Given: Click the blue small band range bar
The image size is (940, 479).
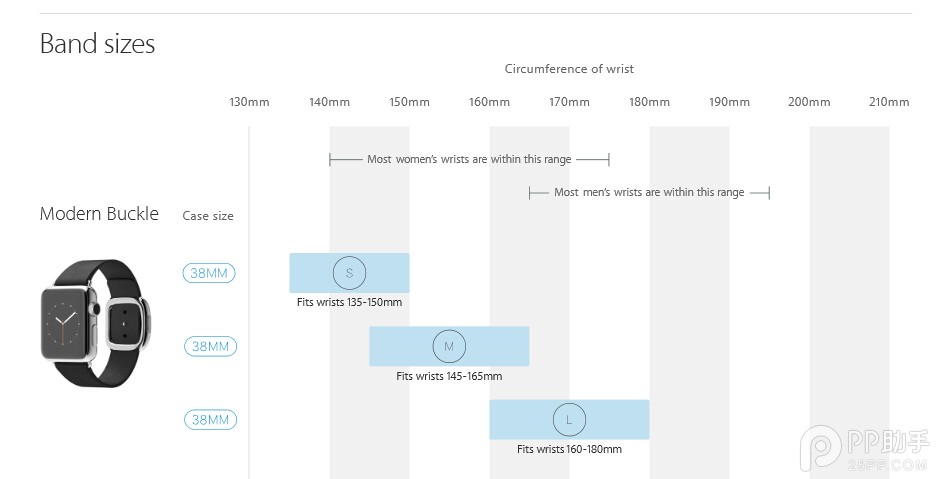Looking at the screenshot, I should [350, 273].
